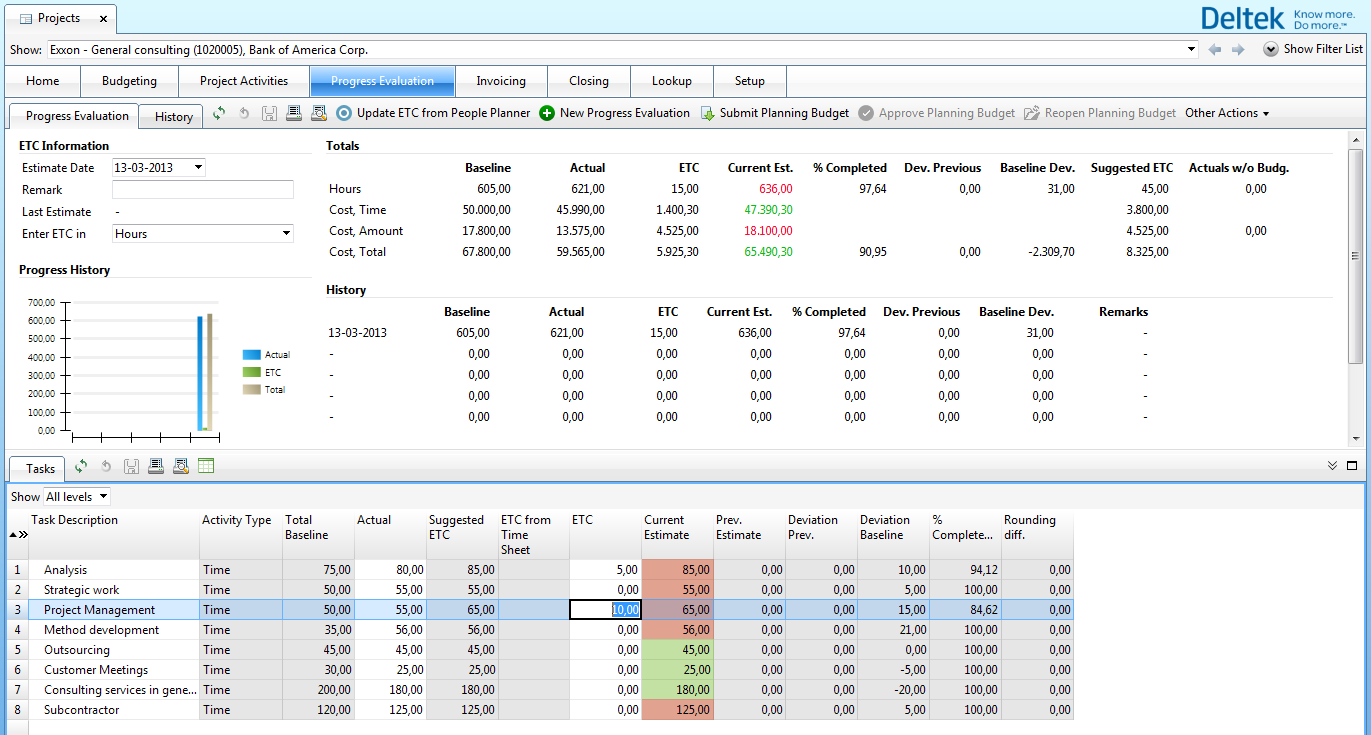Click the back arrow next to project selector
The image size is (1371, 735).
(1215, 49)
